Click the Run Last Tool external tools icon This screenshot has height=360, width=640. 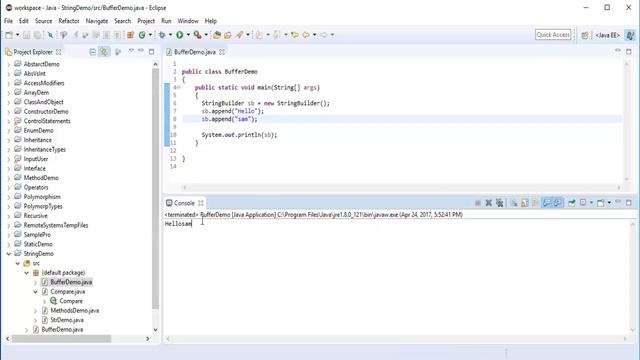198,35
